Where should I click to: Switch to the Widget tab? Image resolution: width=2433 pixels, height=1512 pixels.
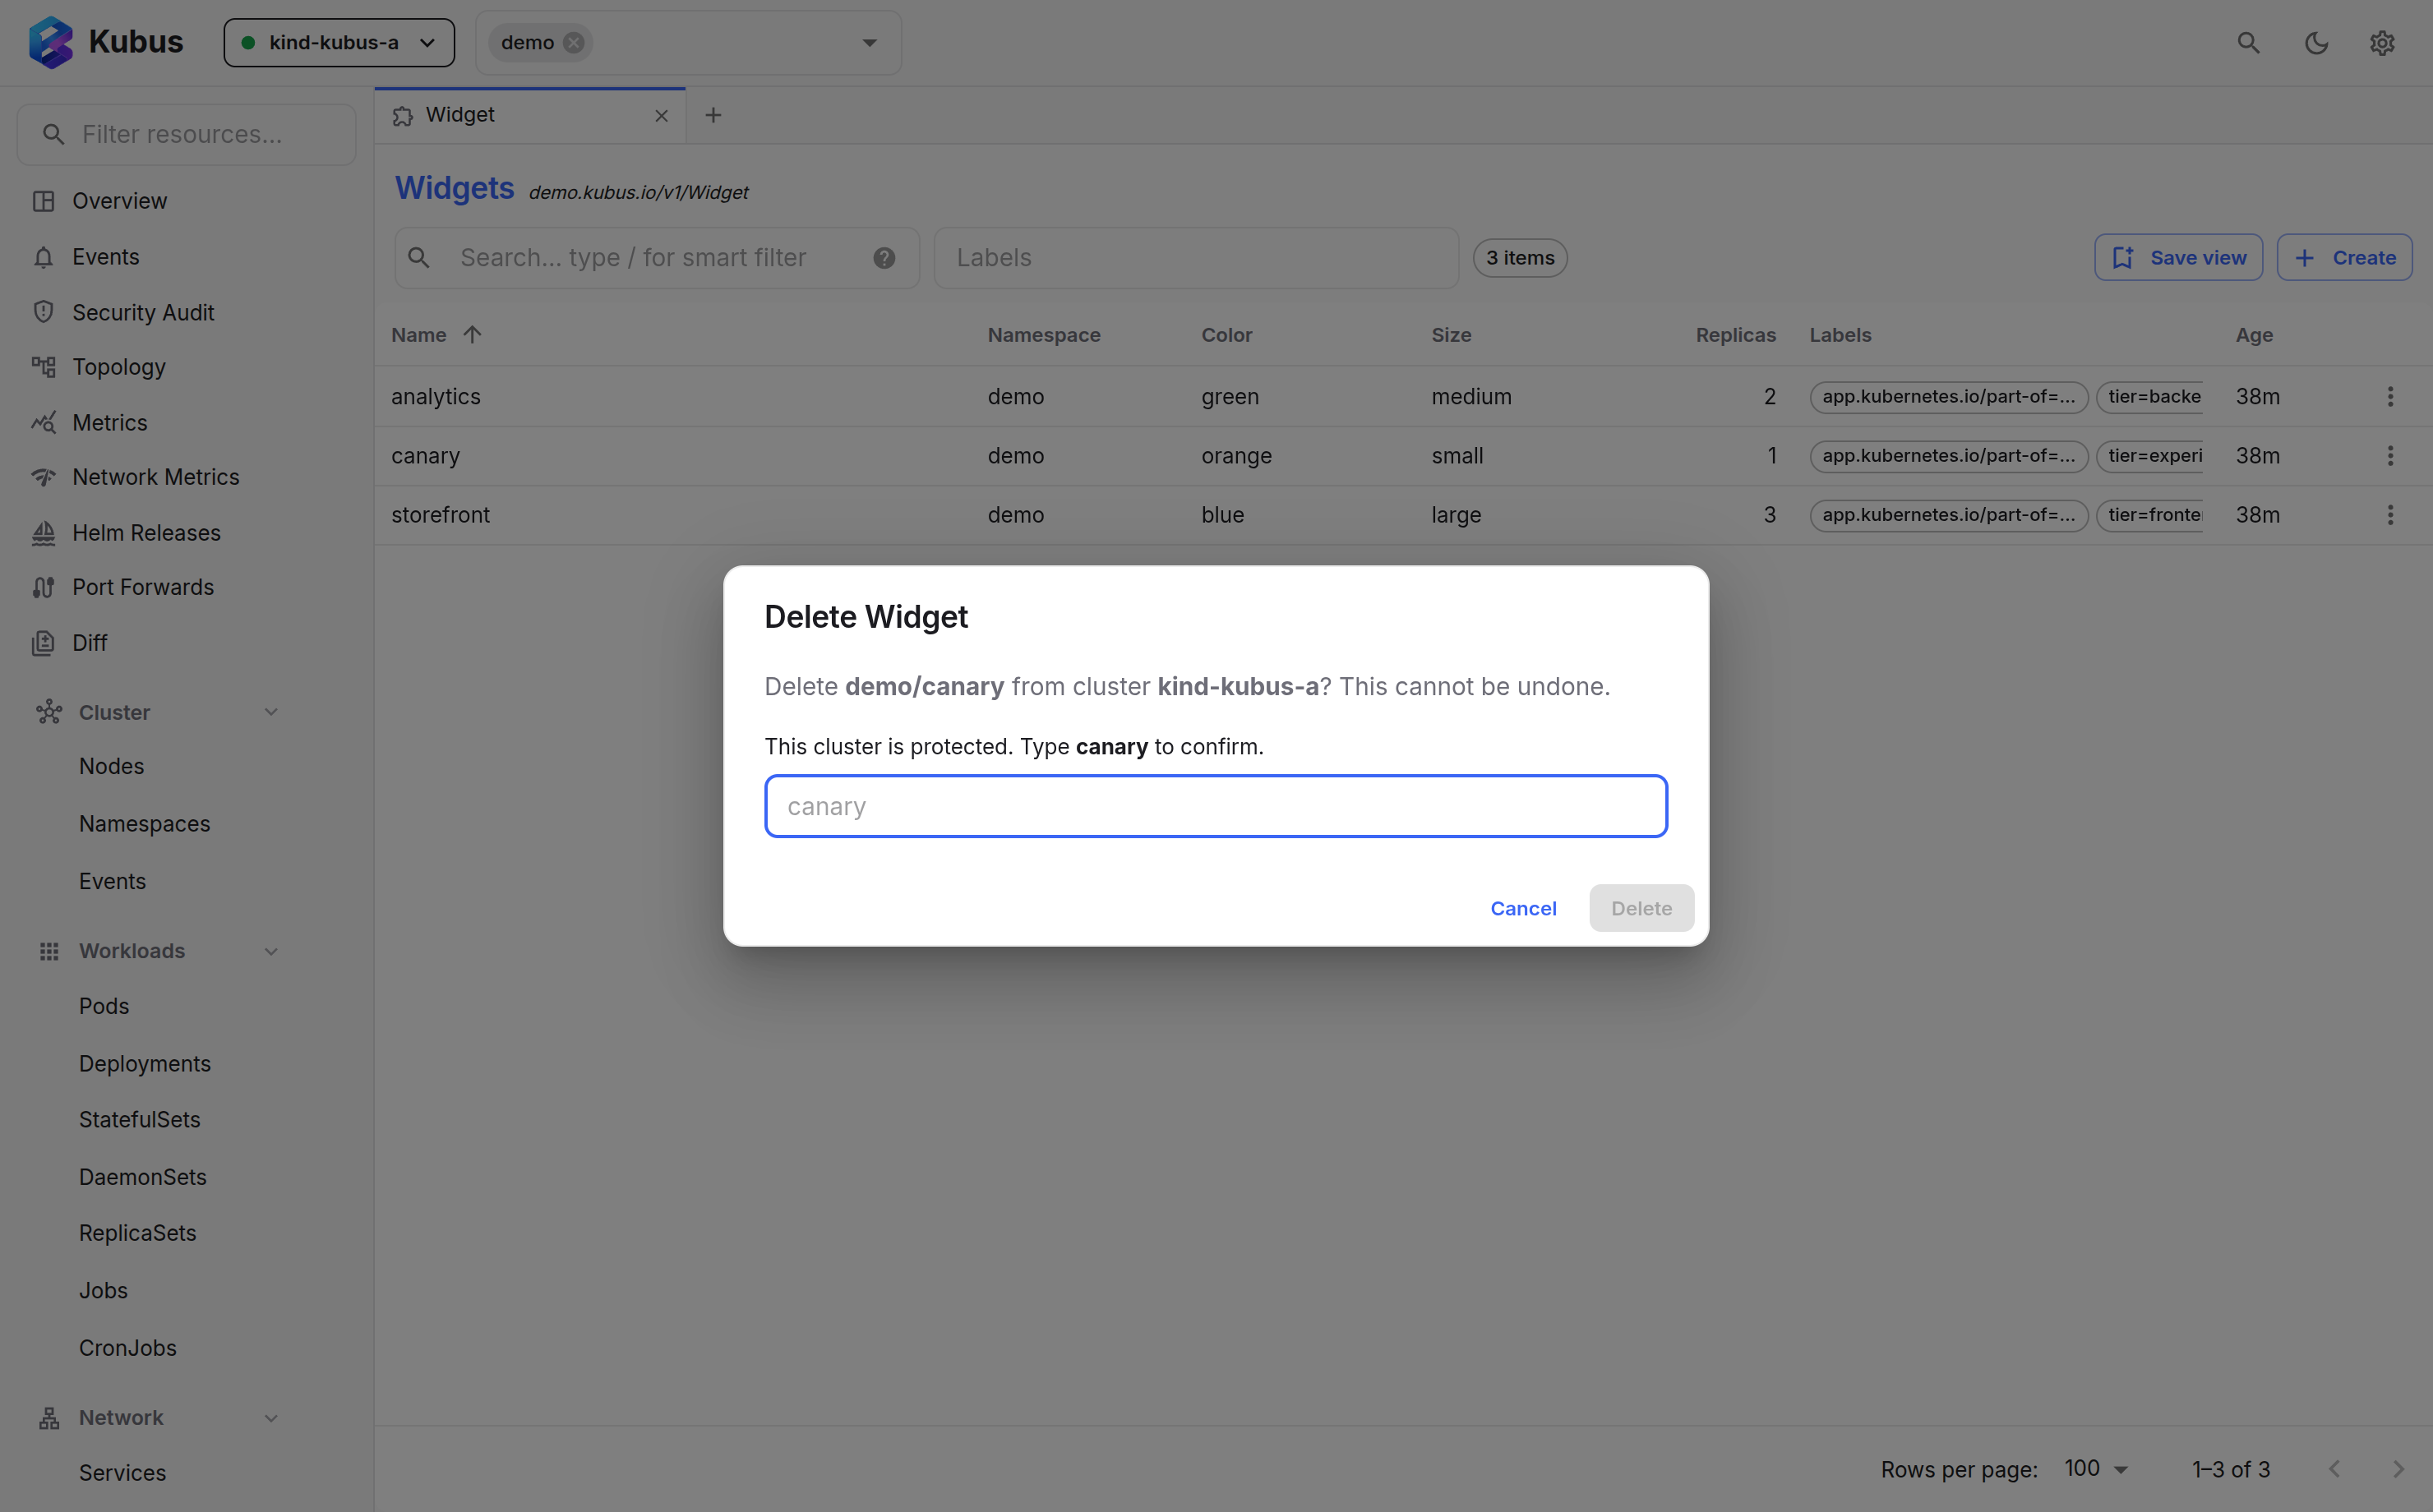tap(530, 115)
